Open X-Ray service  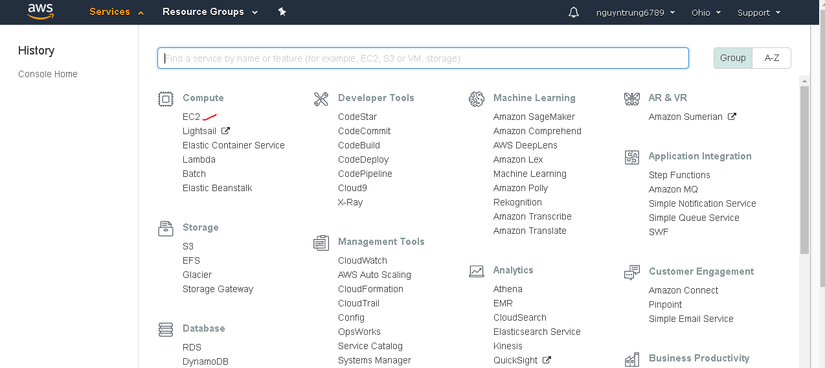pos(350,202)
